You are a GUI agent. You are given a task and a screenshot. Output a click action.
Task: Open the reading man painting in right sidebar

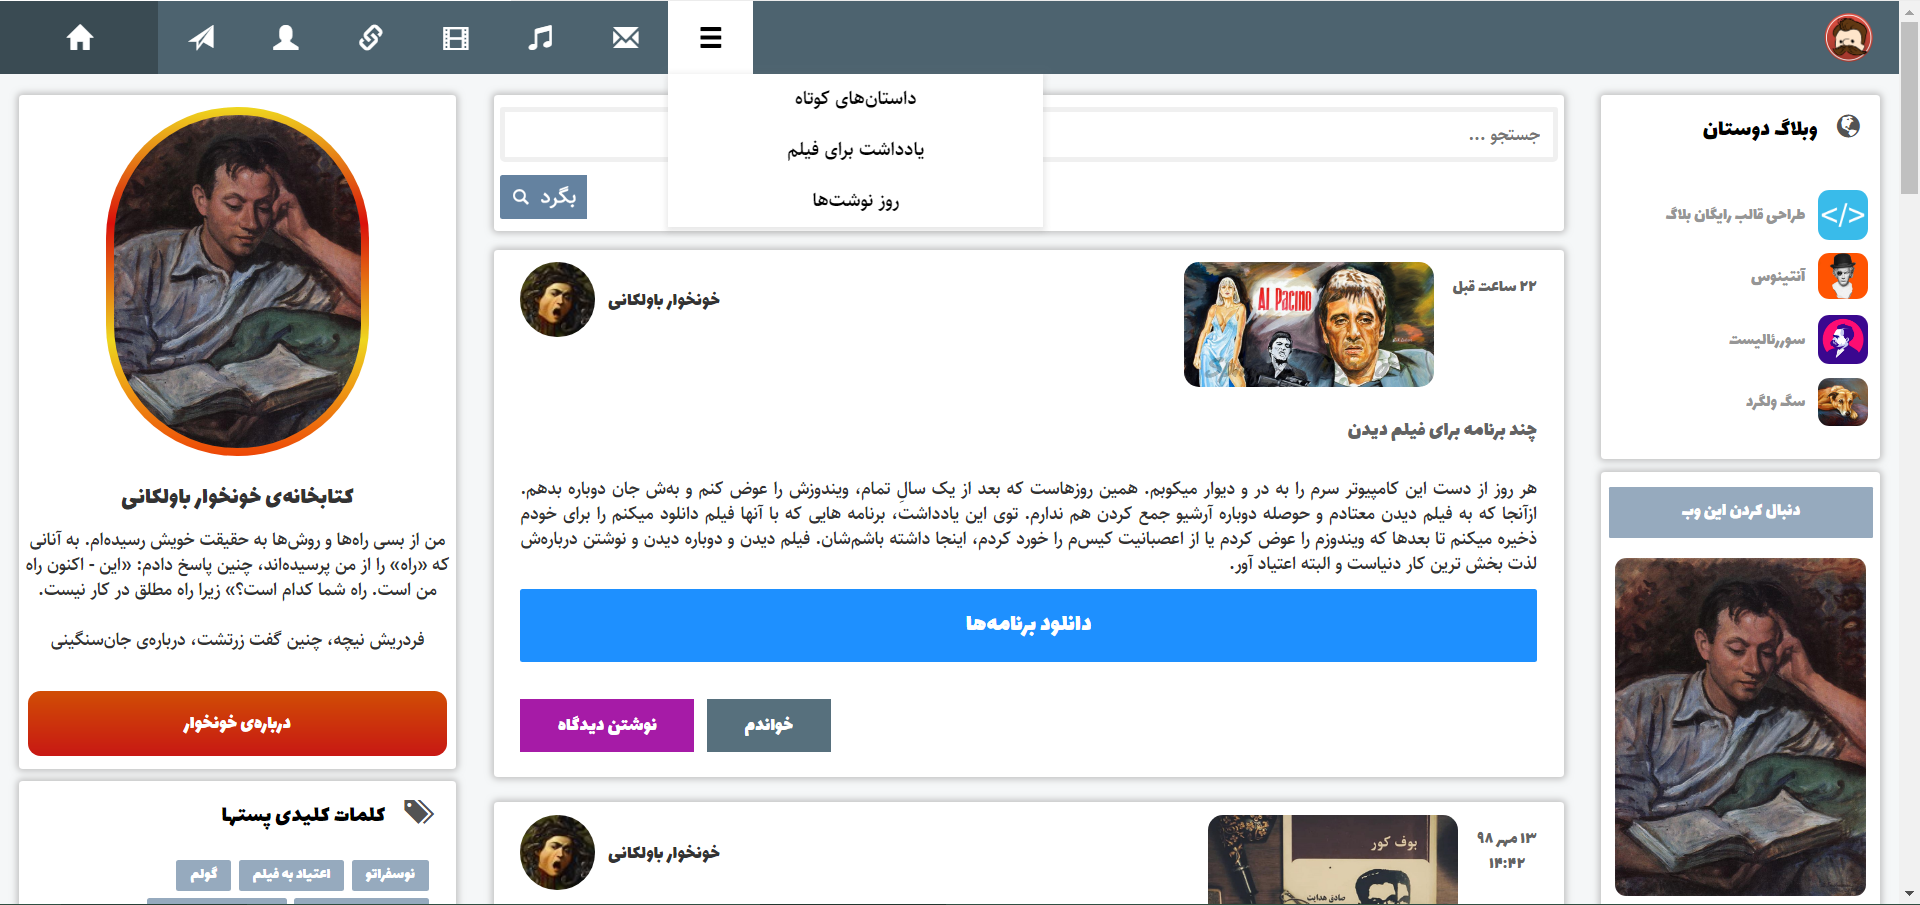coord(1740,727)
